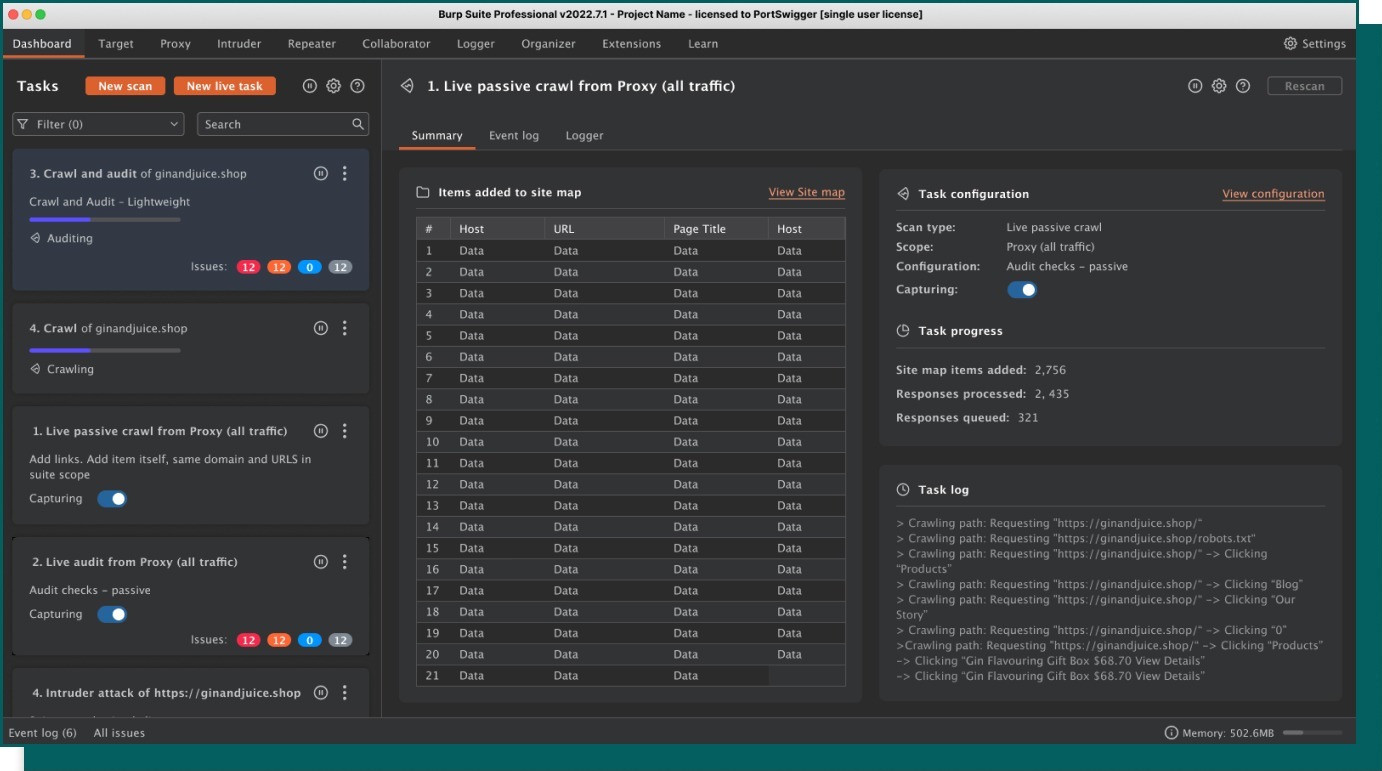Open more options menu for Live passive crawl
The height and width of the screenshot is (771, 1382).
pyautogui.click(x=345, y=431)
